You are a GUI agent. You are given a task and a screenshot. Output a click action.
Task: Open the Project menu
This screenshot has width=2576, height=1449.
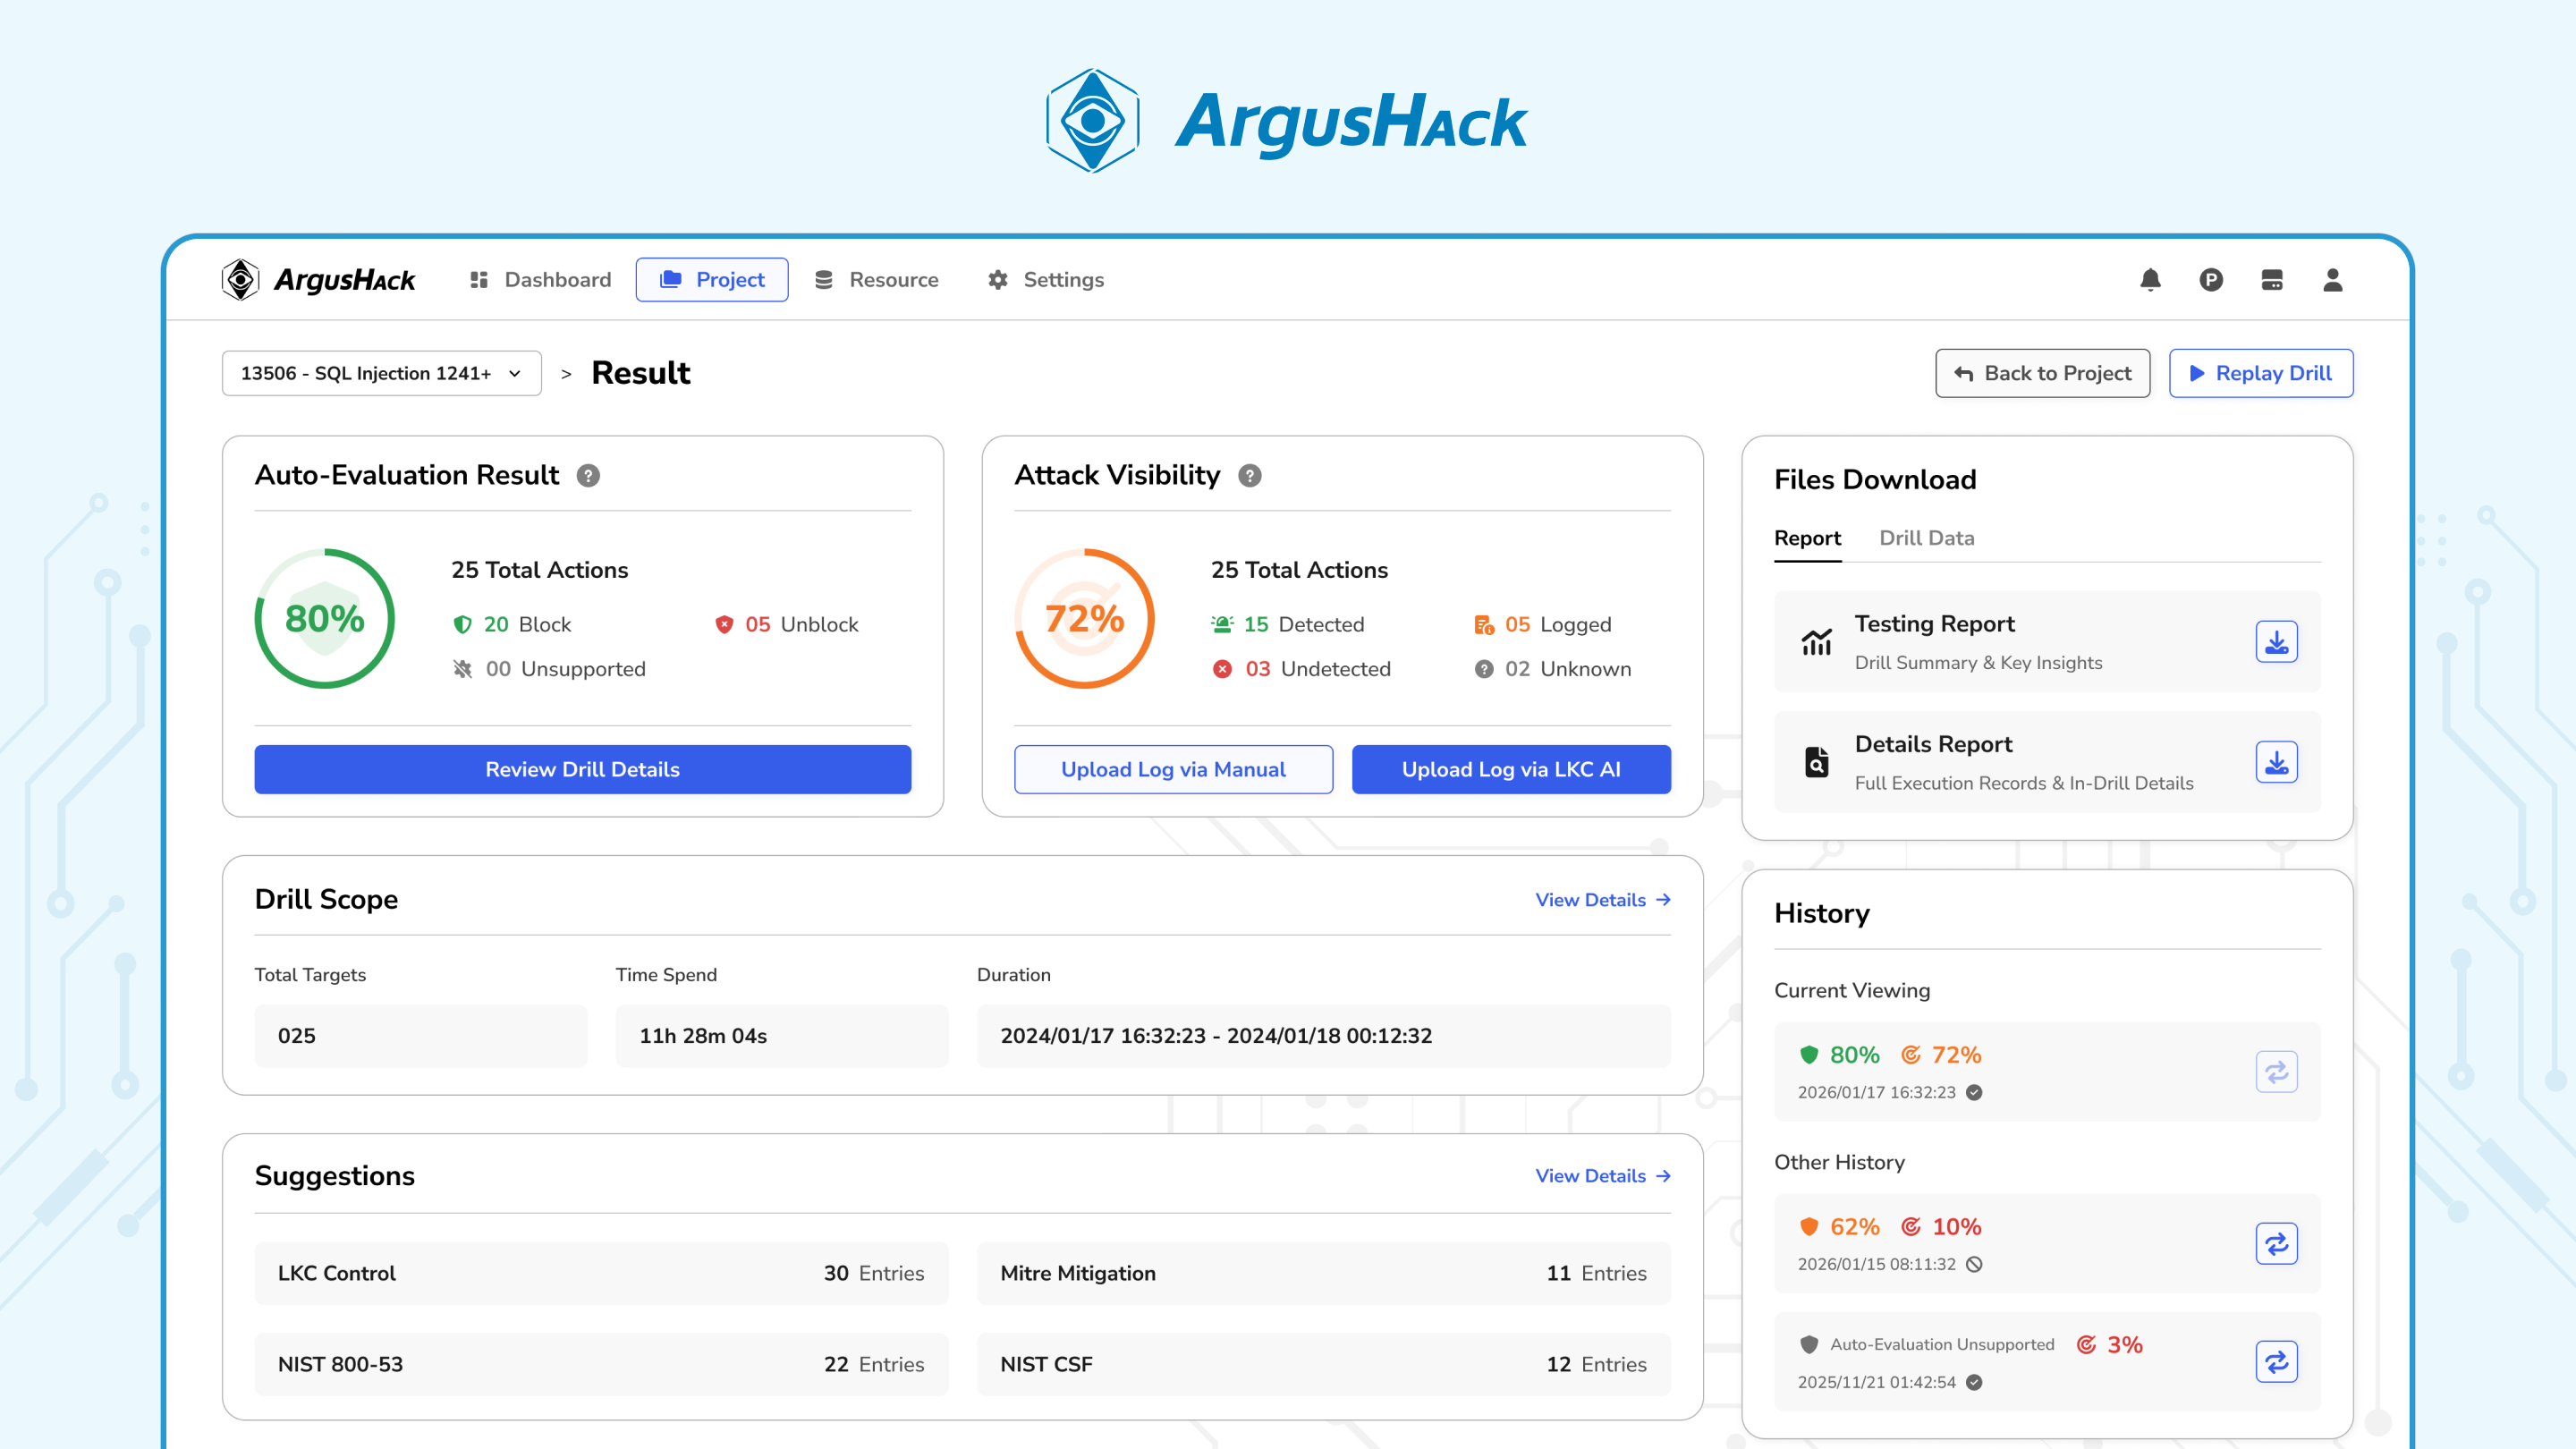712,280
